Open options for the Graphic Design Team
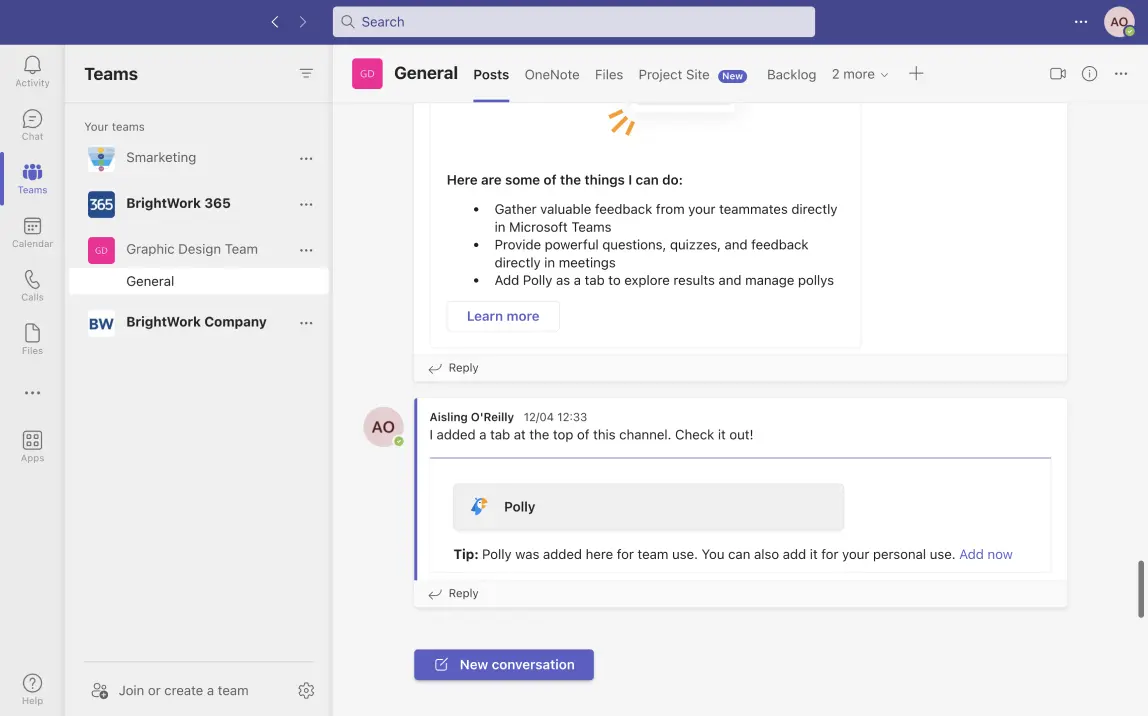Image resolution: width=1148 pixels, height=716 pixels. 306,249
